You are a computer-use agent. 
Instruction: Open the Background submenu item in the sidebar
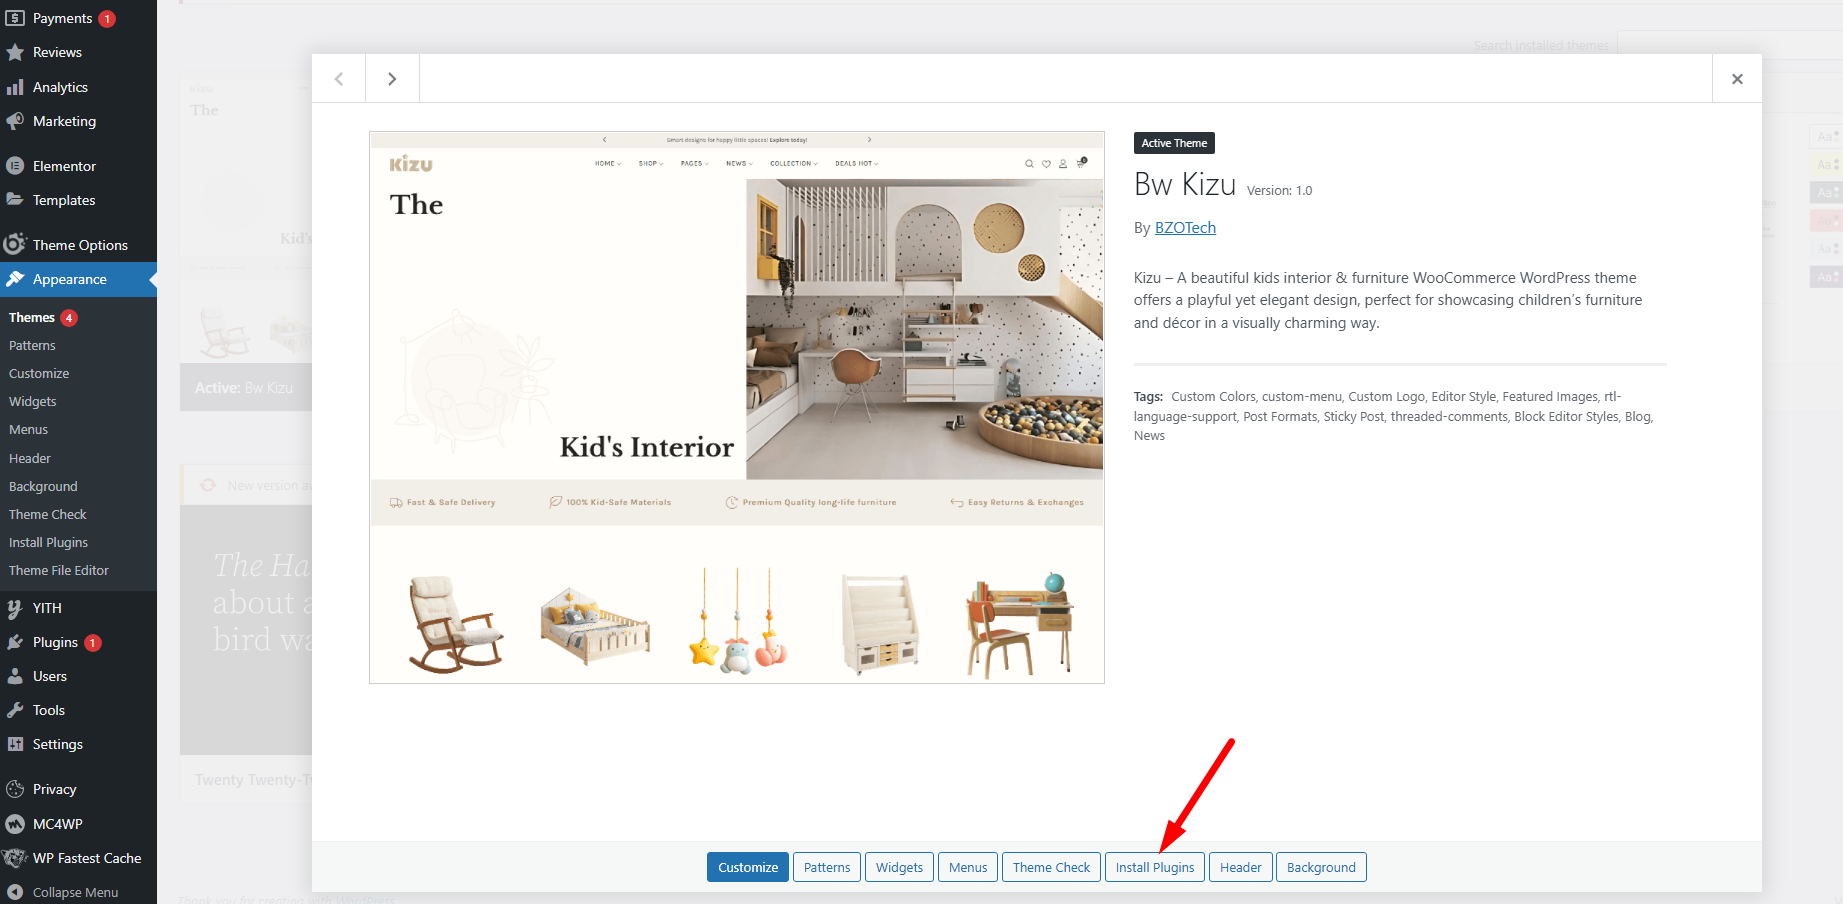[x=43, y=486]
